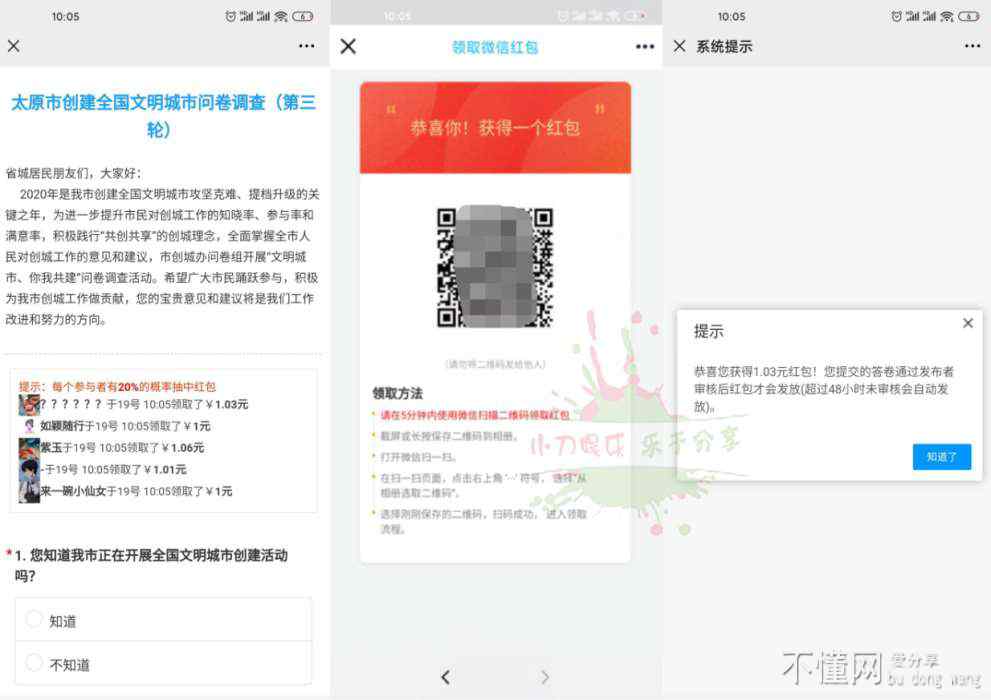Screen dimensions: 991x700
Task: Click the 知道了 button in the dialog
Action: click(x=942, y=457)
